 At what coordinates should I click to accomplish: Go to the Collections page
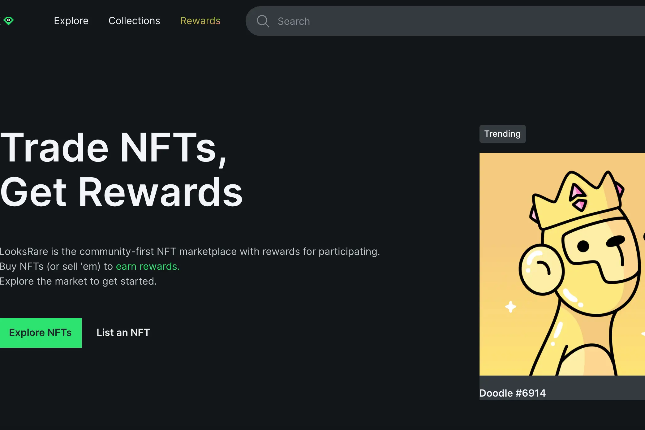click(x=134, y=21)
